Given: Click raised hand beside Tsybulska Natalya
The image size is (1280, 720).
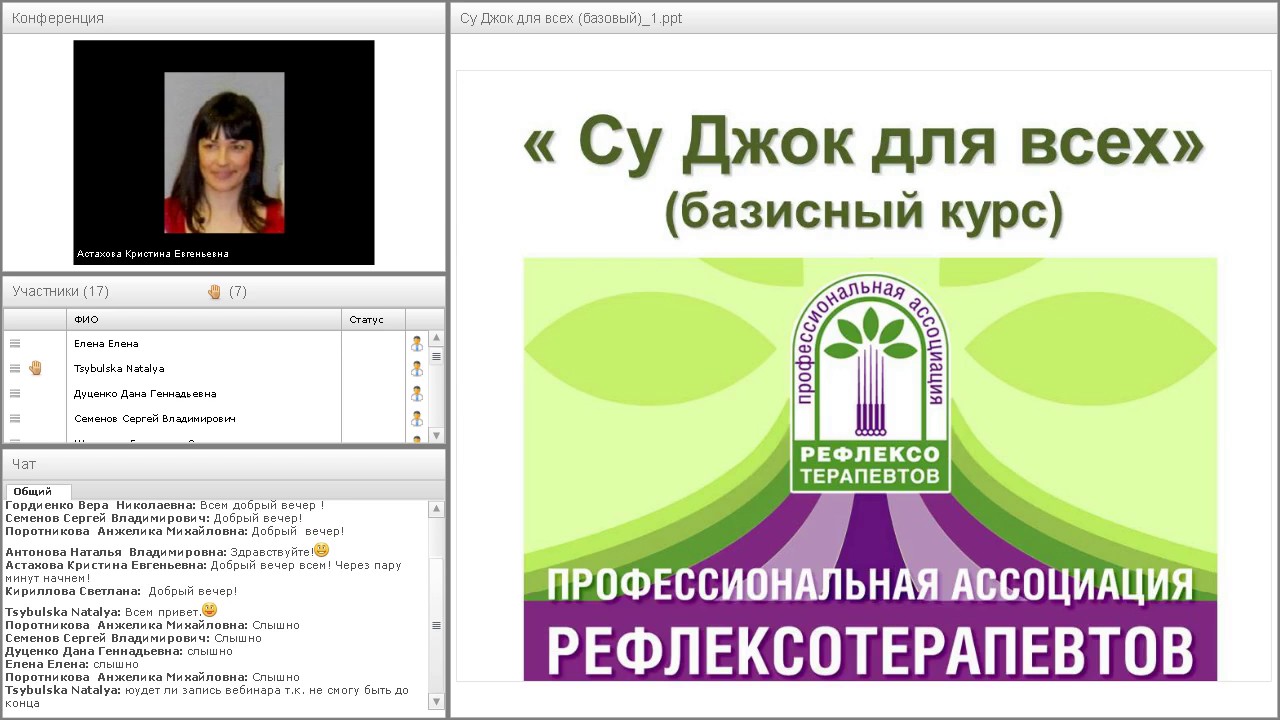Looking at the screenshot, I should pos(35,368).
